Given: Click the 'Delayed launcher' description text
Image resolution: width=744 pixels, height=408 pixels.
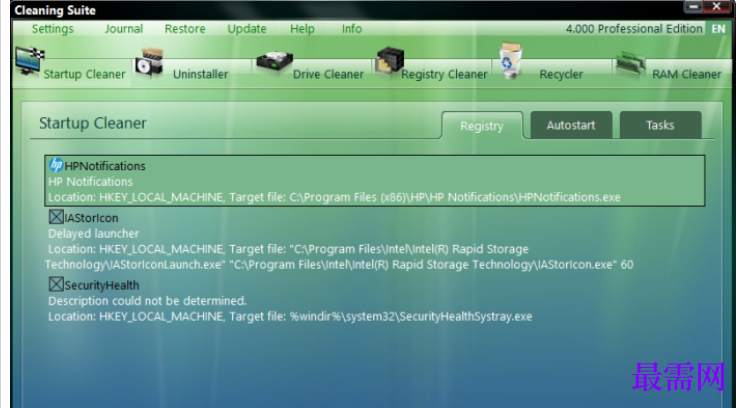Looking at the screenshot, I should point(93,233).
